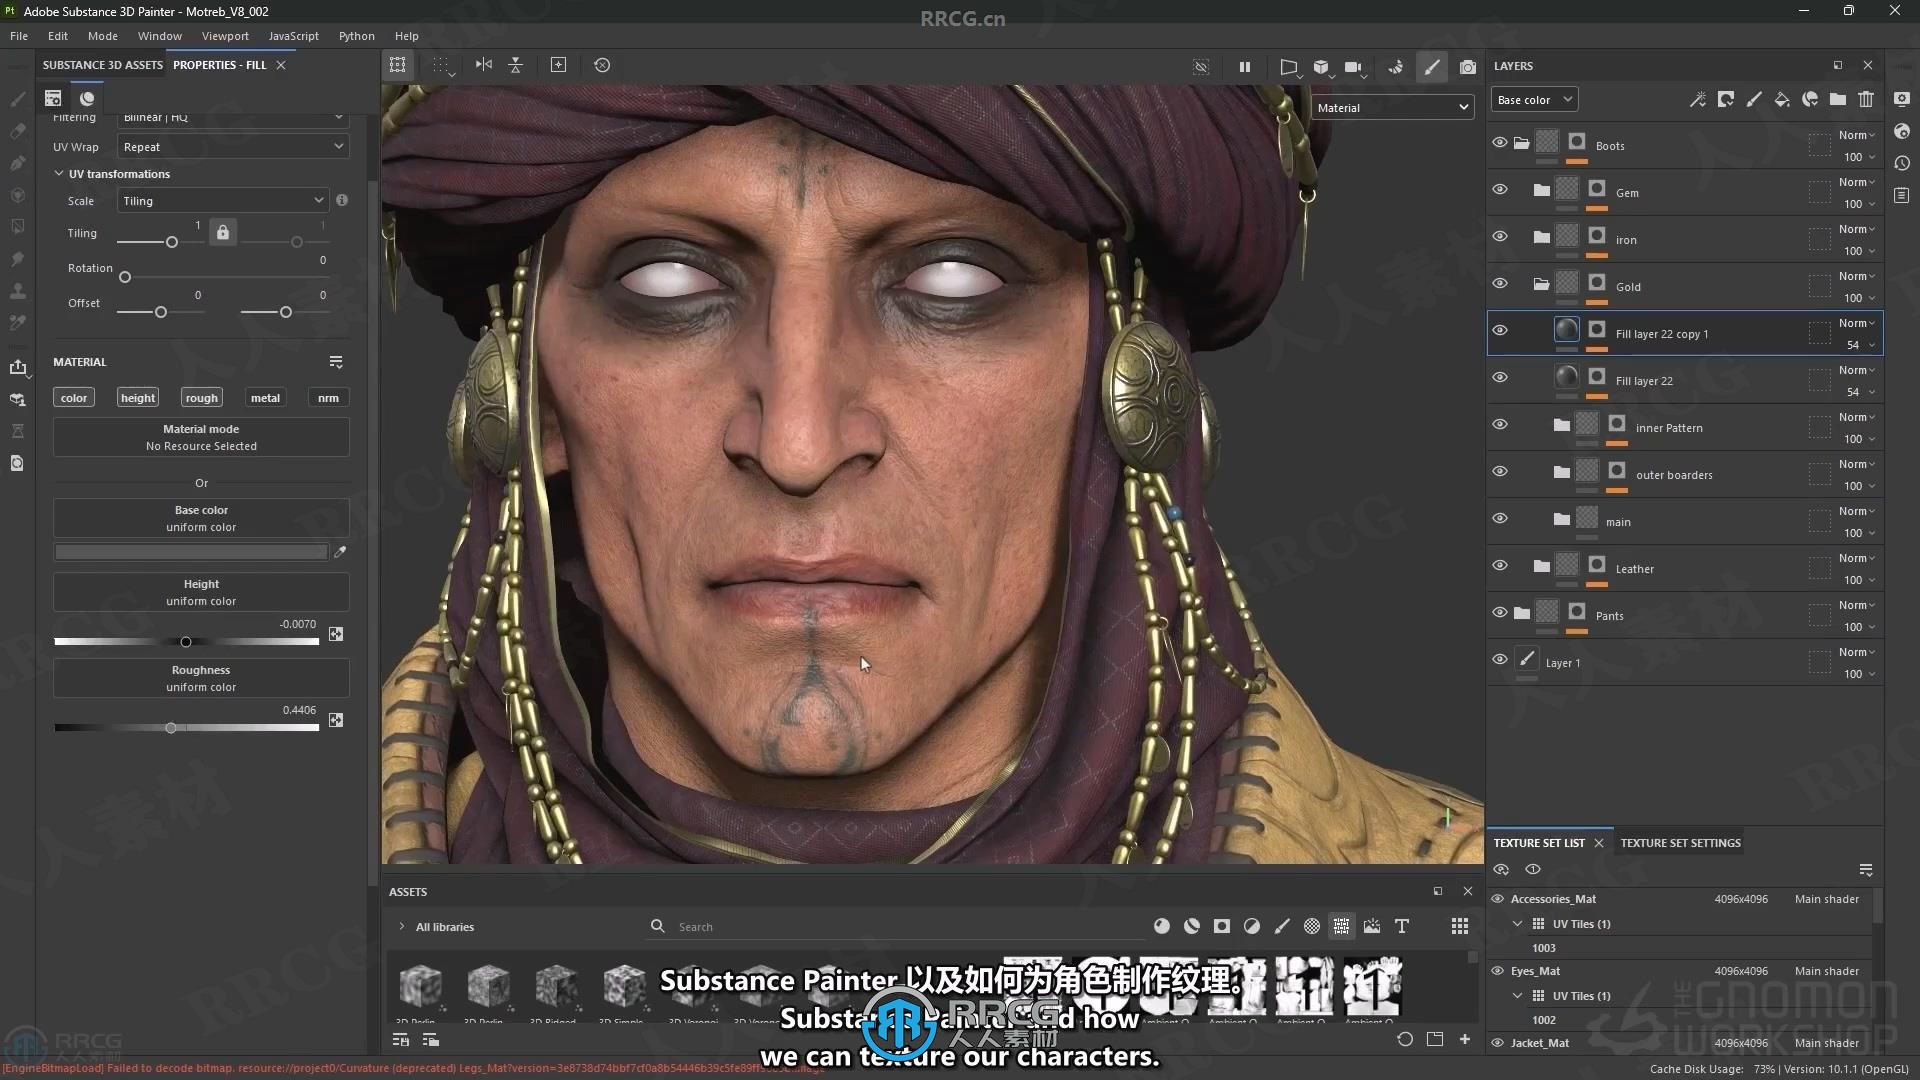
Task: Hide Layer 1 in the layer stack
Action: (x=1500, y=660)
